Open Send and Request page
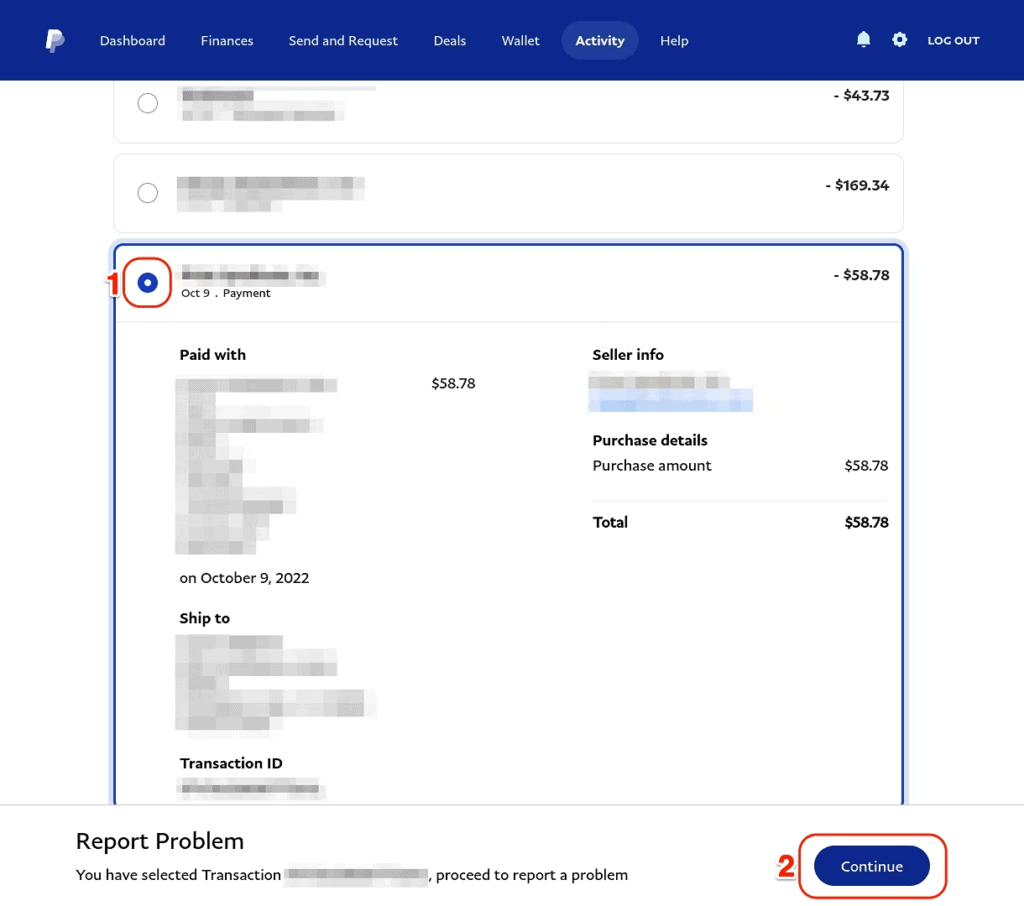Screen dimensions: 1024x906 [343, 41]
